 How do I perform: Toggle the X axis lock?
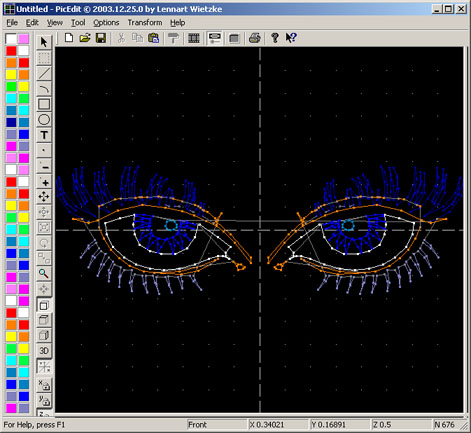click(44, 384)
